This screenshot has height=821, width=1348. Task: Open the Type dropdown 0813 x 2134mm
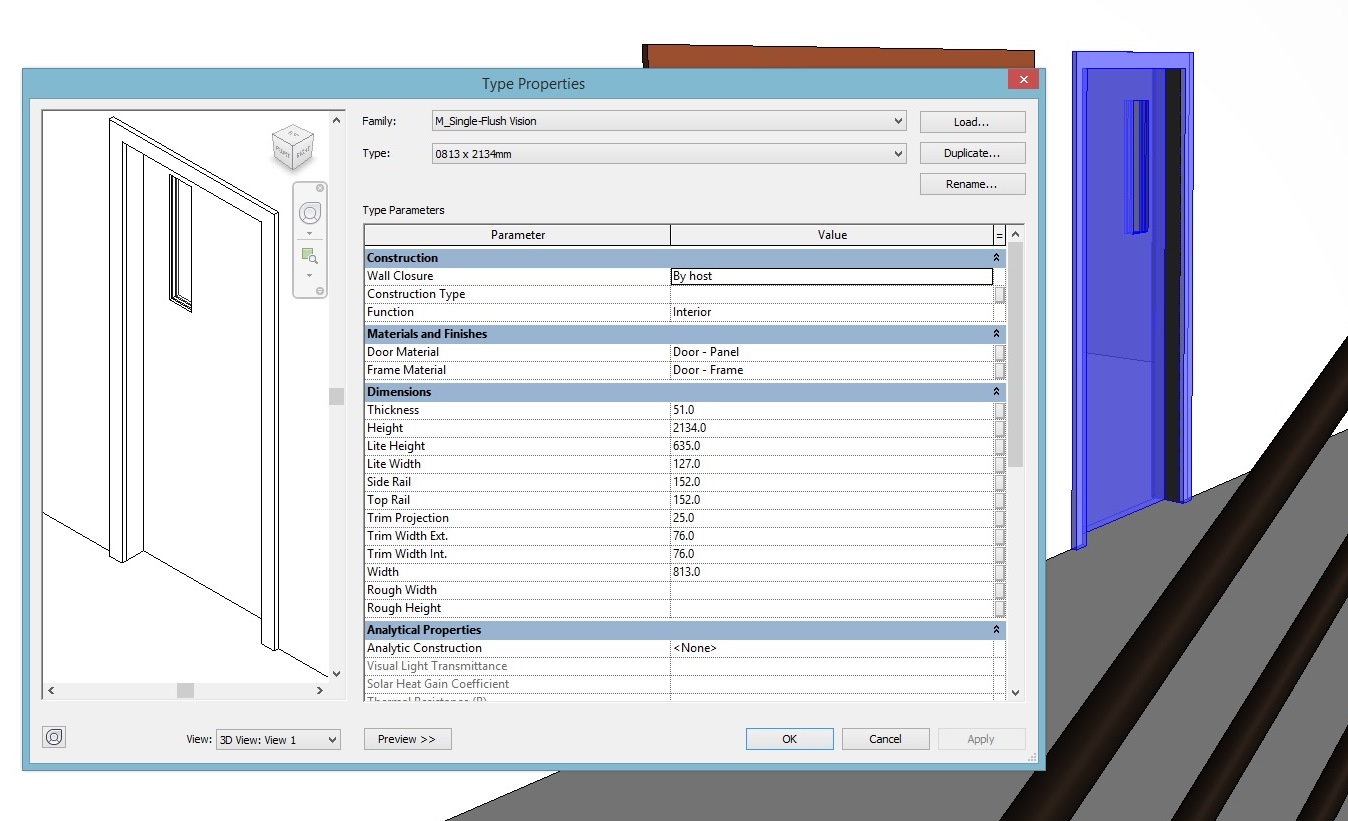tap(669, 154)
